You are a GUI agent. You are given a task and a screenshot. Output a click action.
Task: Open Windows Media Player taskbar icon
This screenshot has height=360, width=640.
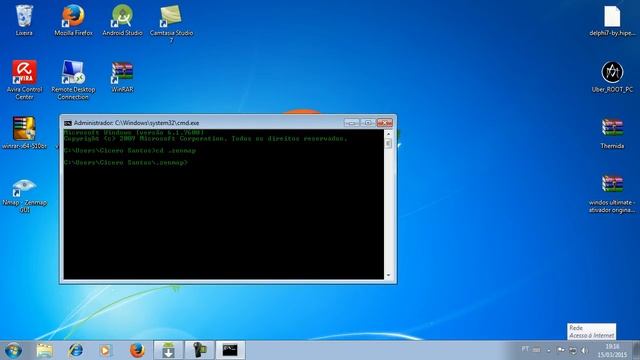point(106,350)
